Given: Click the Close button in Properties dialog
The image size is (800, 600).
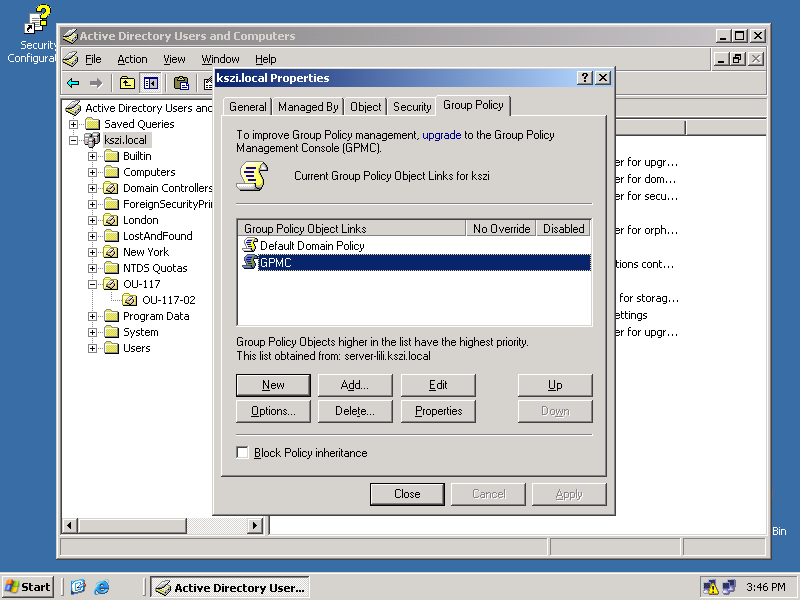Looking at the screenshot, I should [407, 494].
